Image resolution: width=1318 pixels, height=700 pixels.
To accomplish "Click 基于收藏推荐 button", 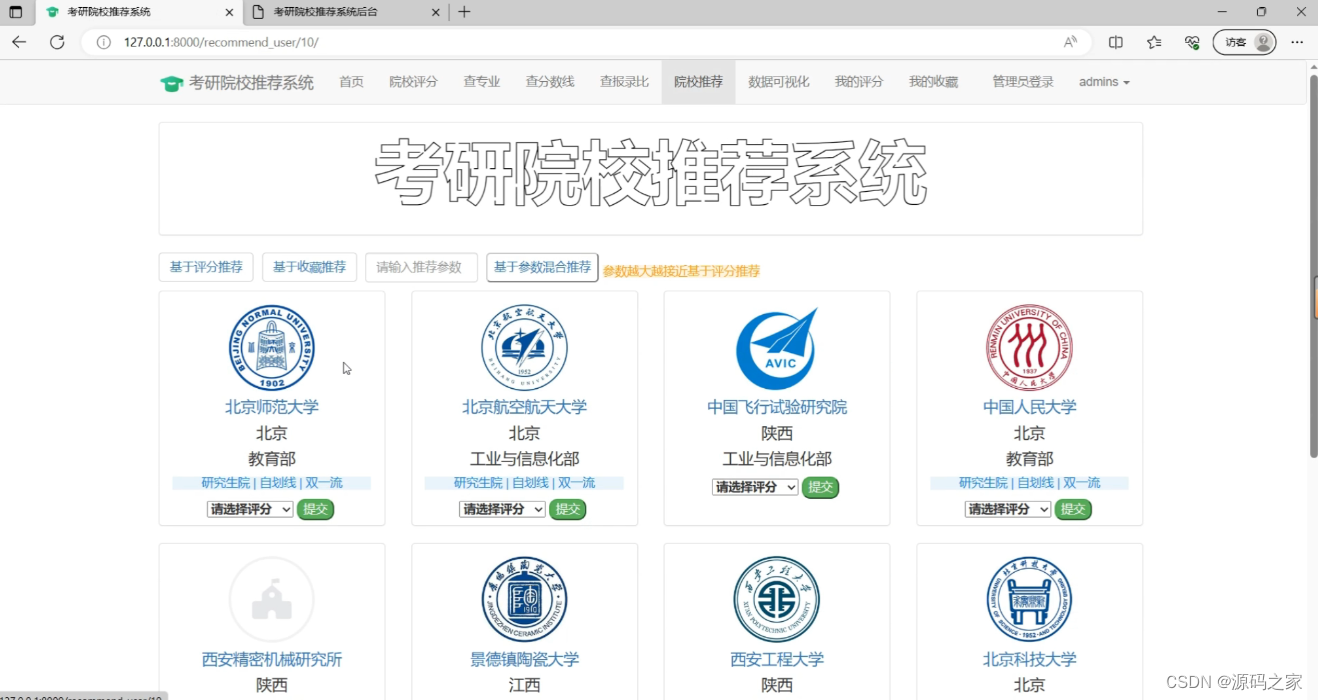I will pyautogui.click(x=309, y=267).
